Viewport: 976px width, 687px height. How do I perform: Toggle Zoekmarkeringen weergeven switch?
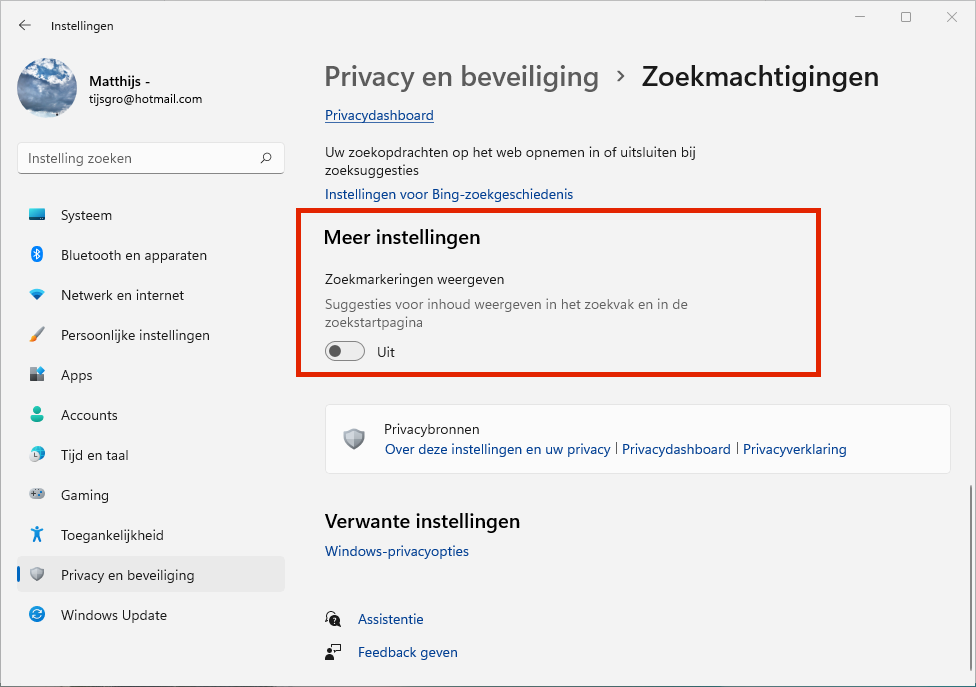pyautogui.click(x=344, y=352)
